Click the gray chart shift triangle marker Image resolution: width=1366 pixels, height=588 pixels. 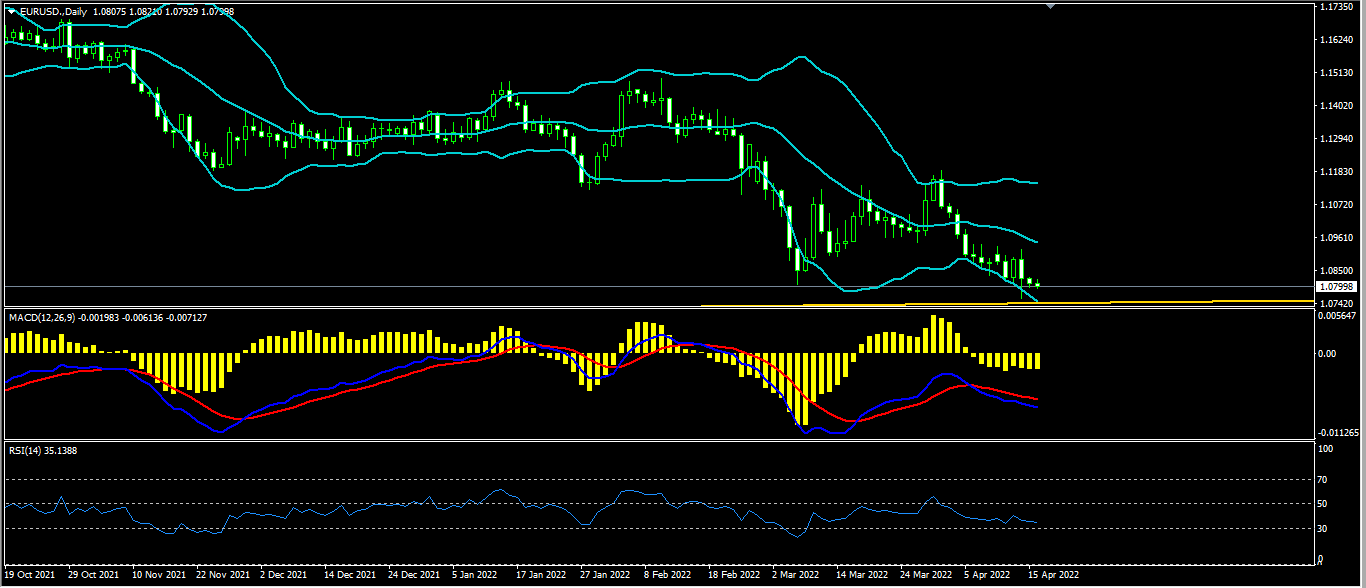pos(1050,6)
